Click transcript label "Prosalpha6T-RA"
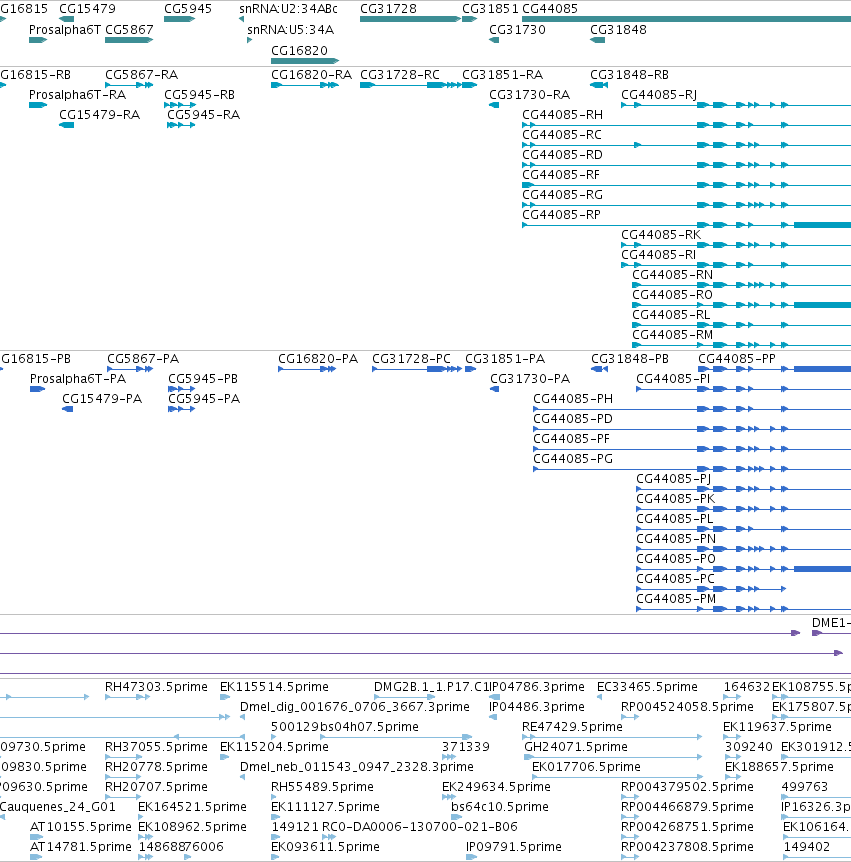 [77, 95]
